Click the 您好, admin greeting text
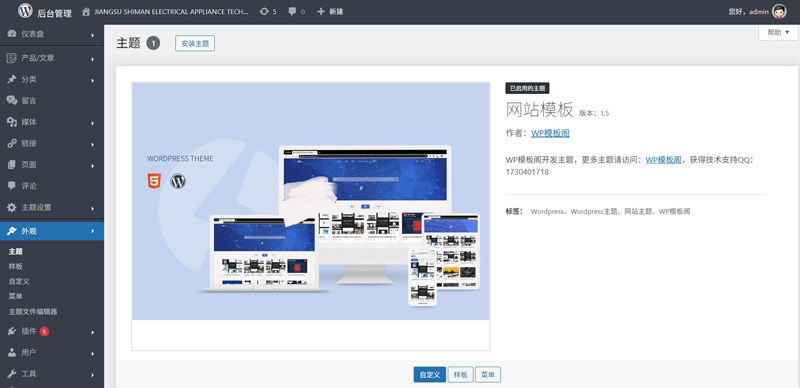 pyautogui.click(x=748, y=11)
